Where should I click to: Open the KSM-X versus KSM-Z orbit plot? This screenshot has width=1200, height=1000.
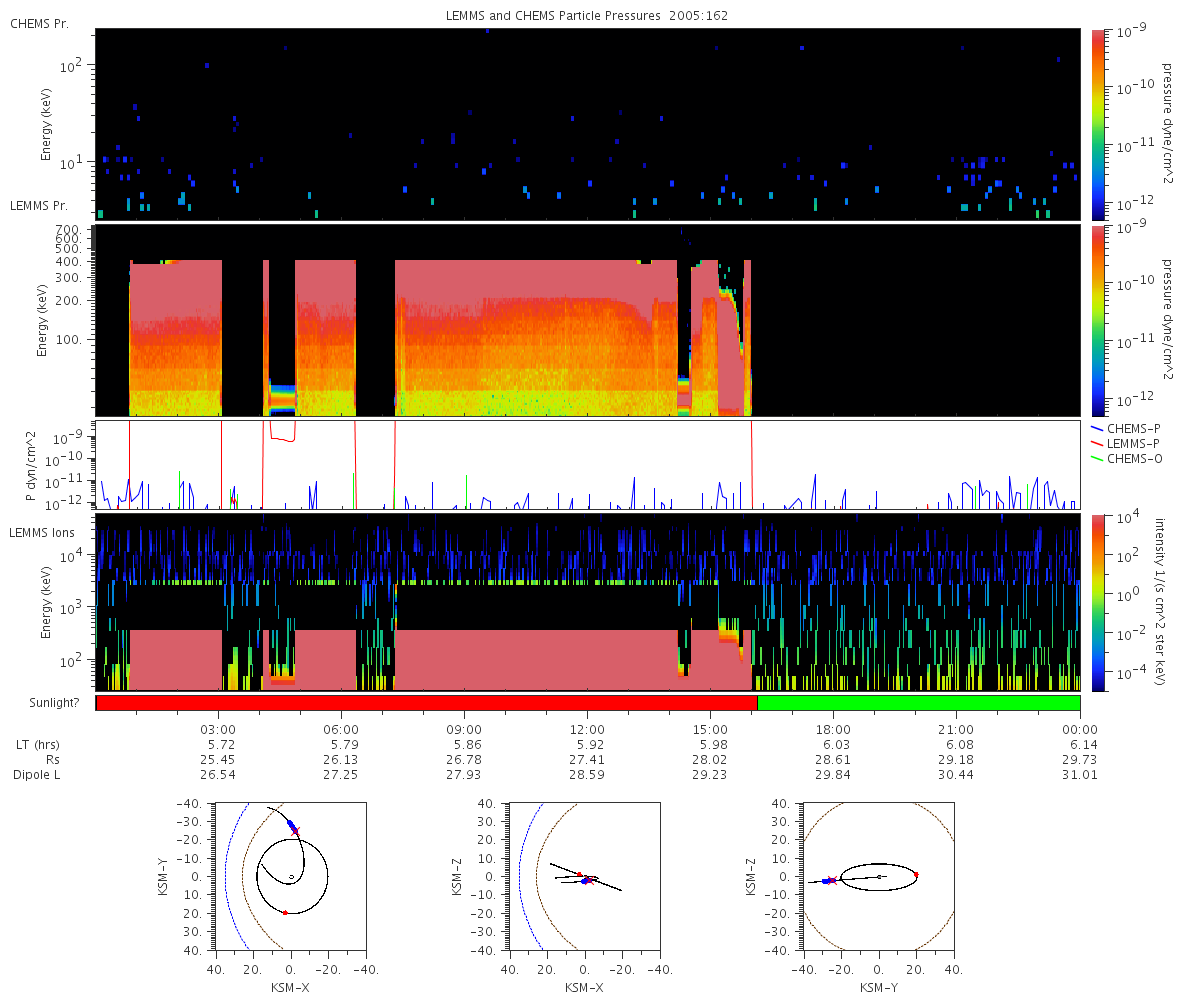coord(585,876)
